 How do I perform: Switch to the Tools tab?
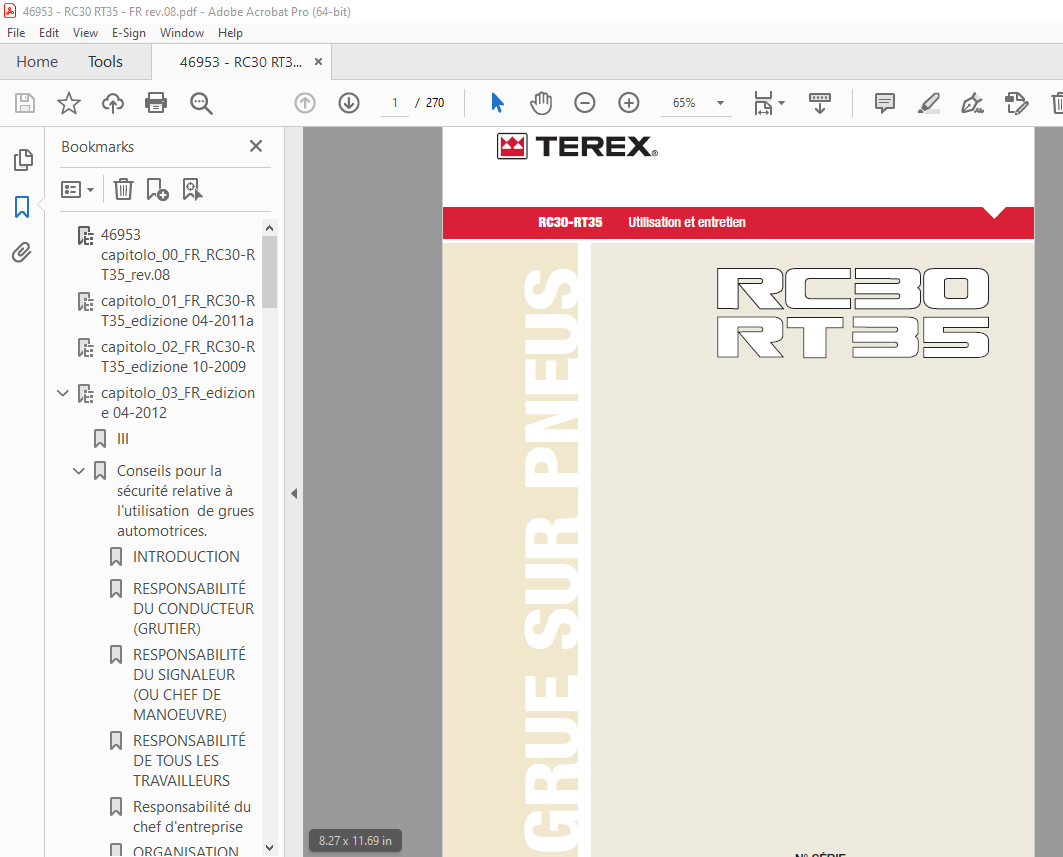105,62
